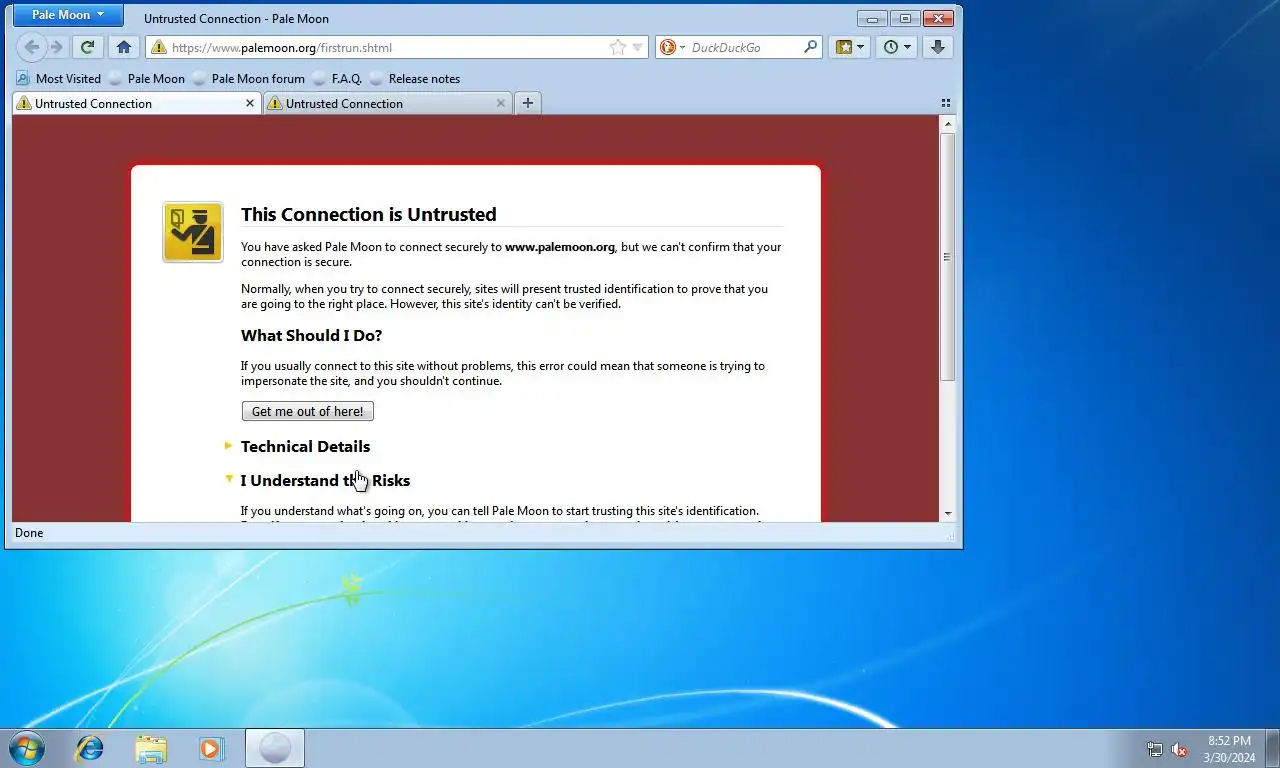Run search with the magnifier icon
The height and width of the screenshot is (768, 1280).
(x=811, y=46)
